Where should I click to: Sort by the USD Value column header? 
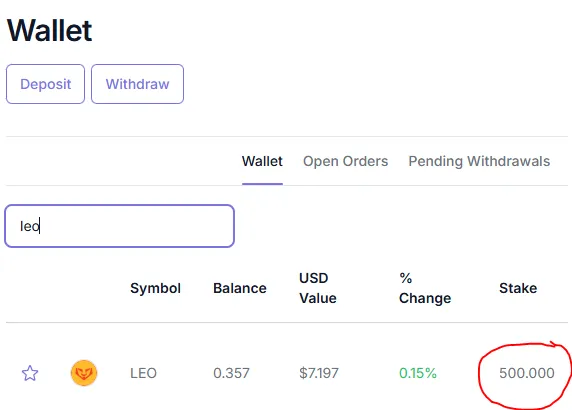coord(318,288)
